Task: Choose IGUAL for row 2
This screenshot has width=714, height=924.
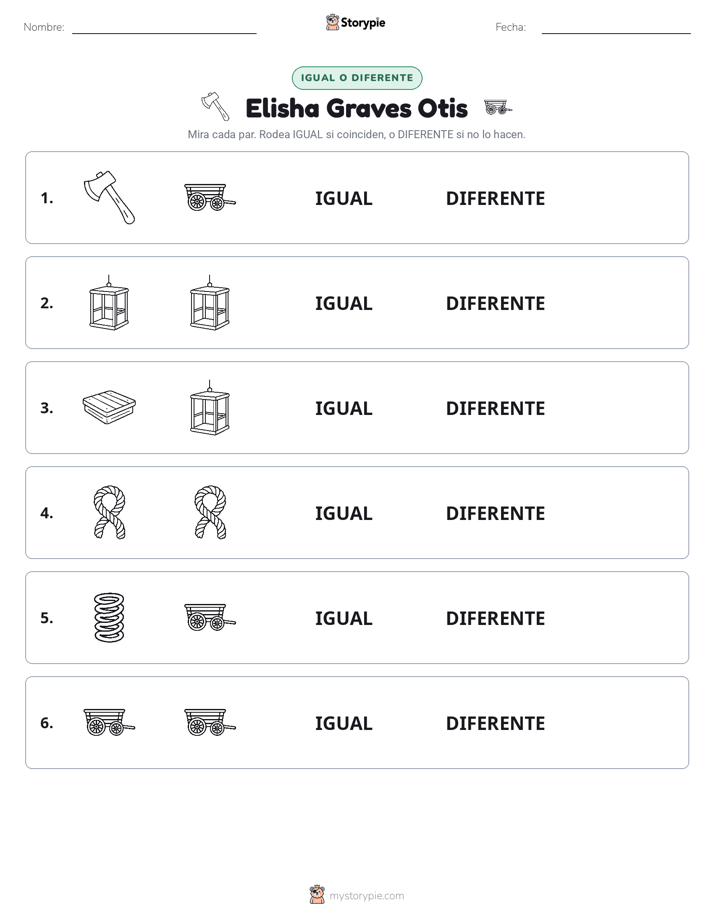Action: (x=343, y=303)
